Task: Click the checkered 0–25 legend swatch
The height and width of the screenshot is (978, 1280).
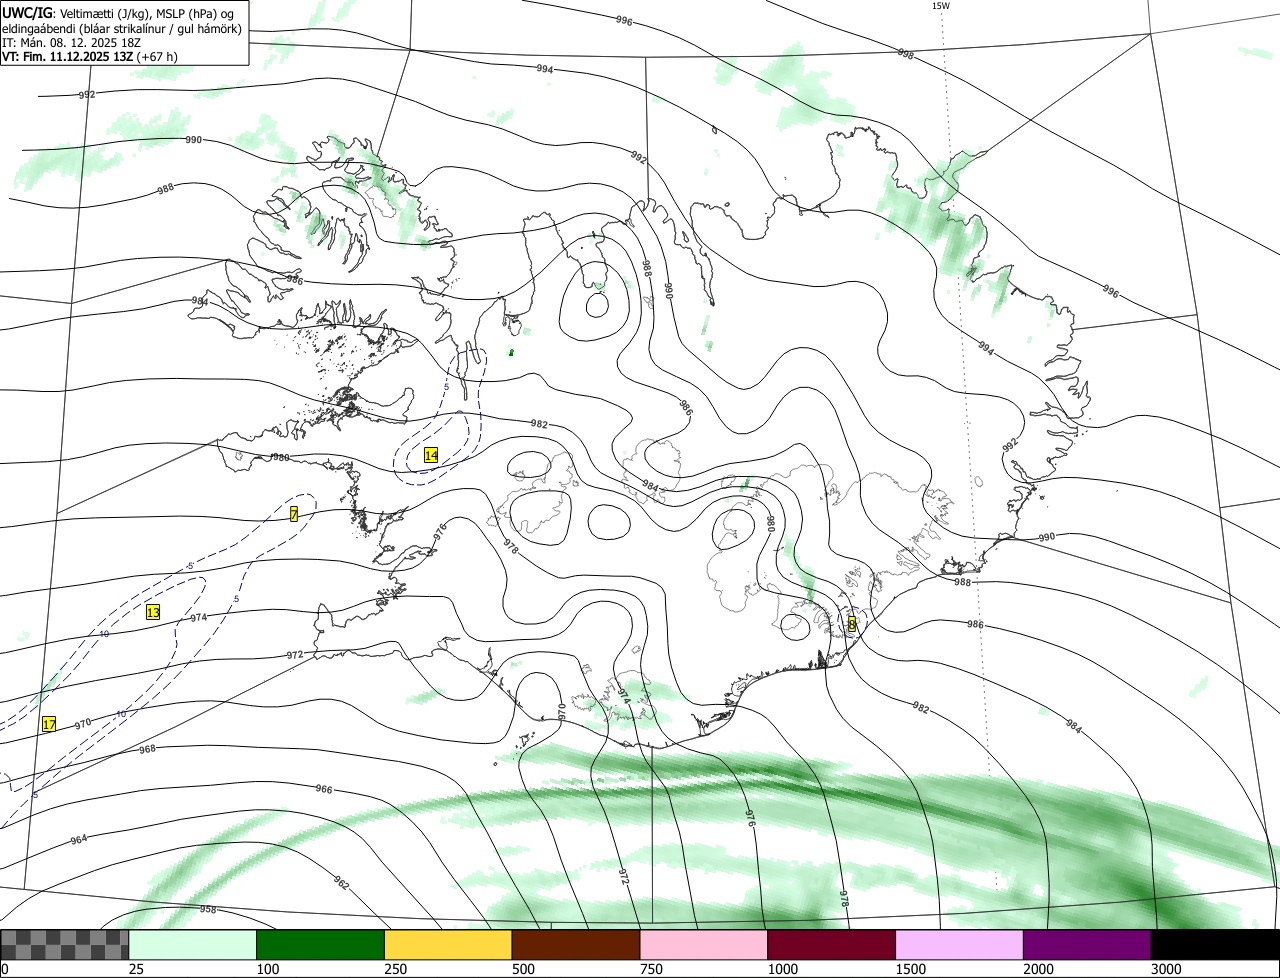Action: [65, 945]
